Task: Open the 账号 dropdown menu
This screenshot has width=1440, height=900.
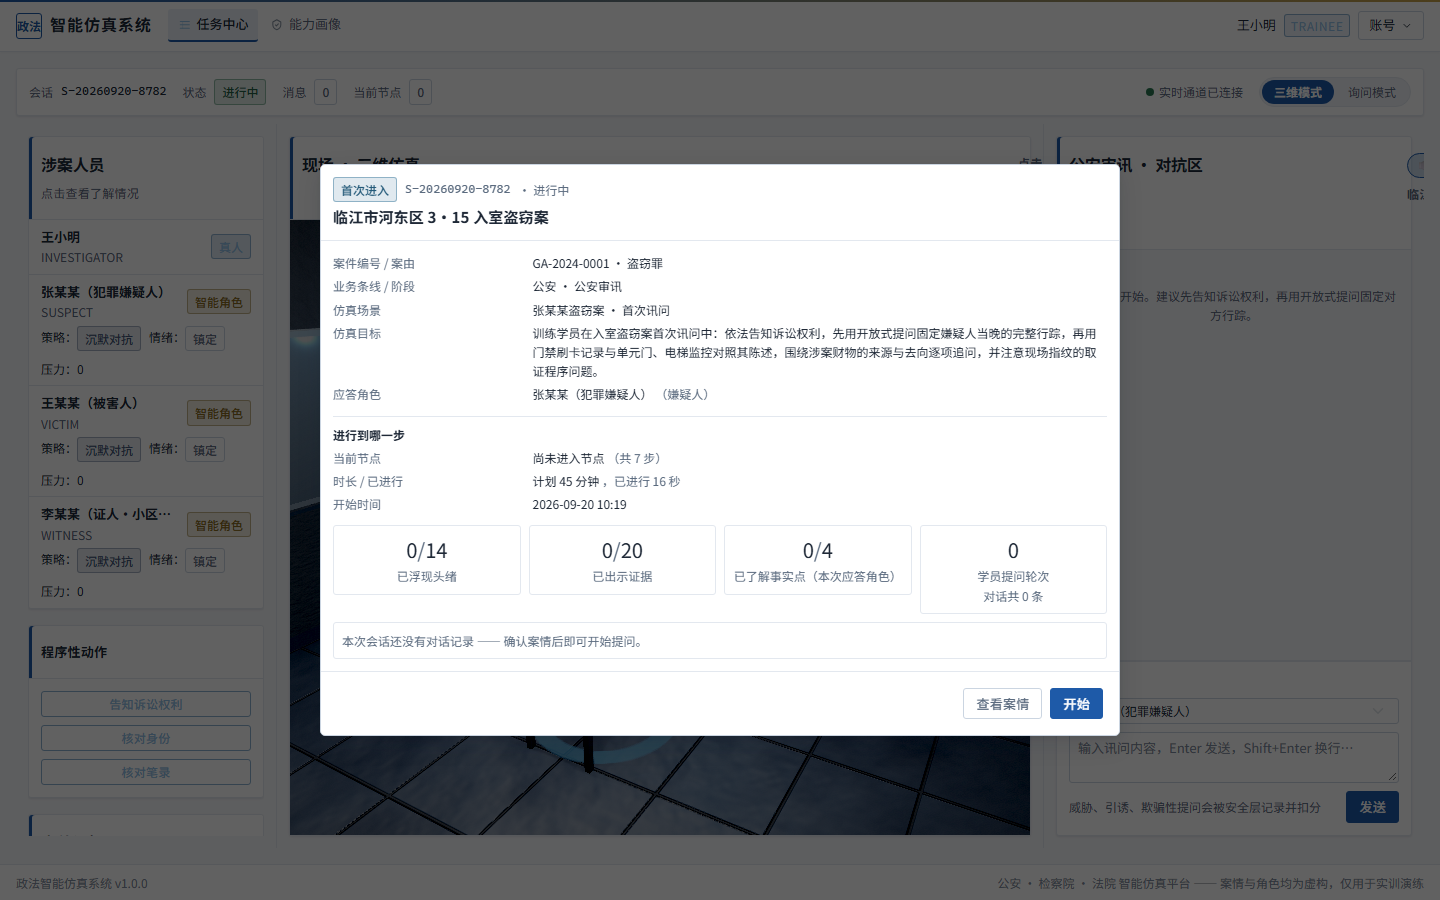Action: [1391, 26]
